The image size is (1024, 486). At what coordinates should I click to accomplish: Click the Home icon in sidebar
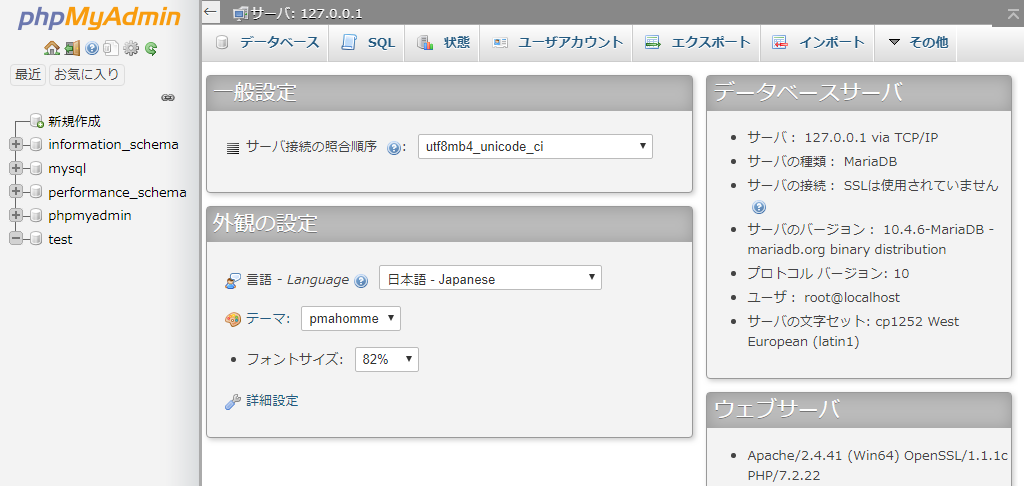coord(52,48)
